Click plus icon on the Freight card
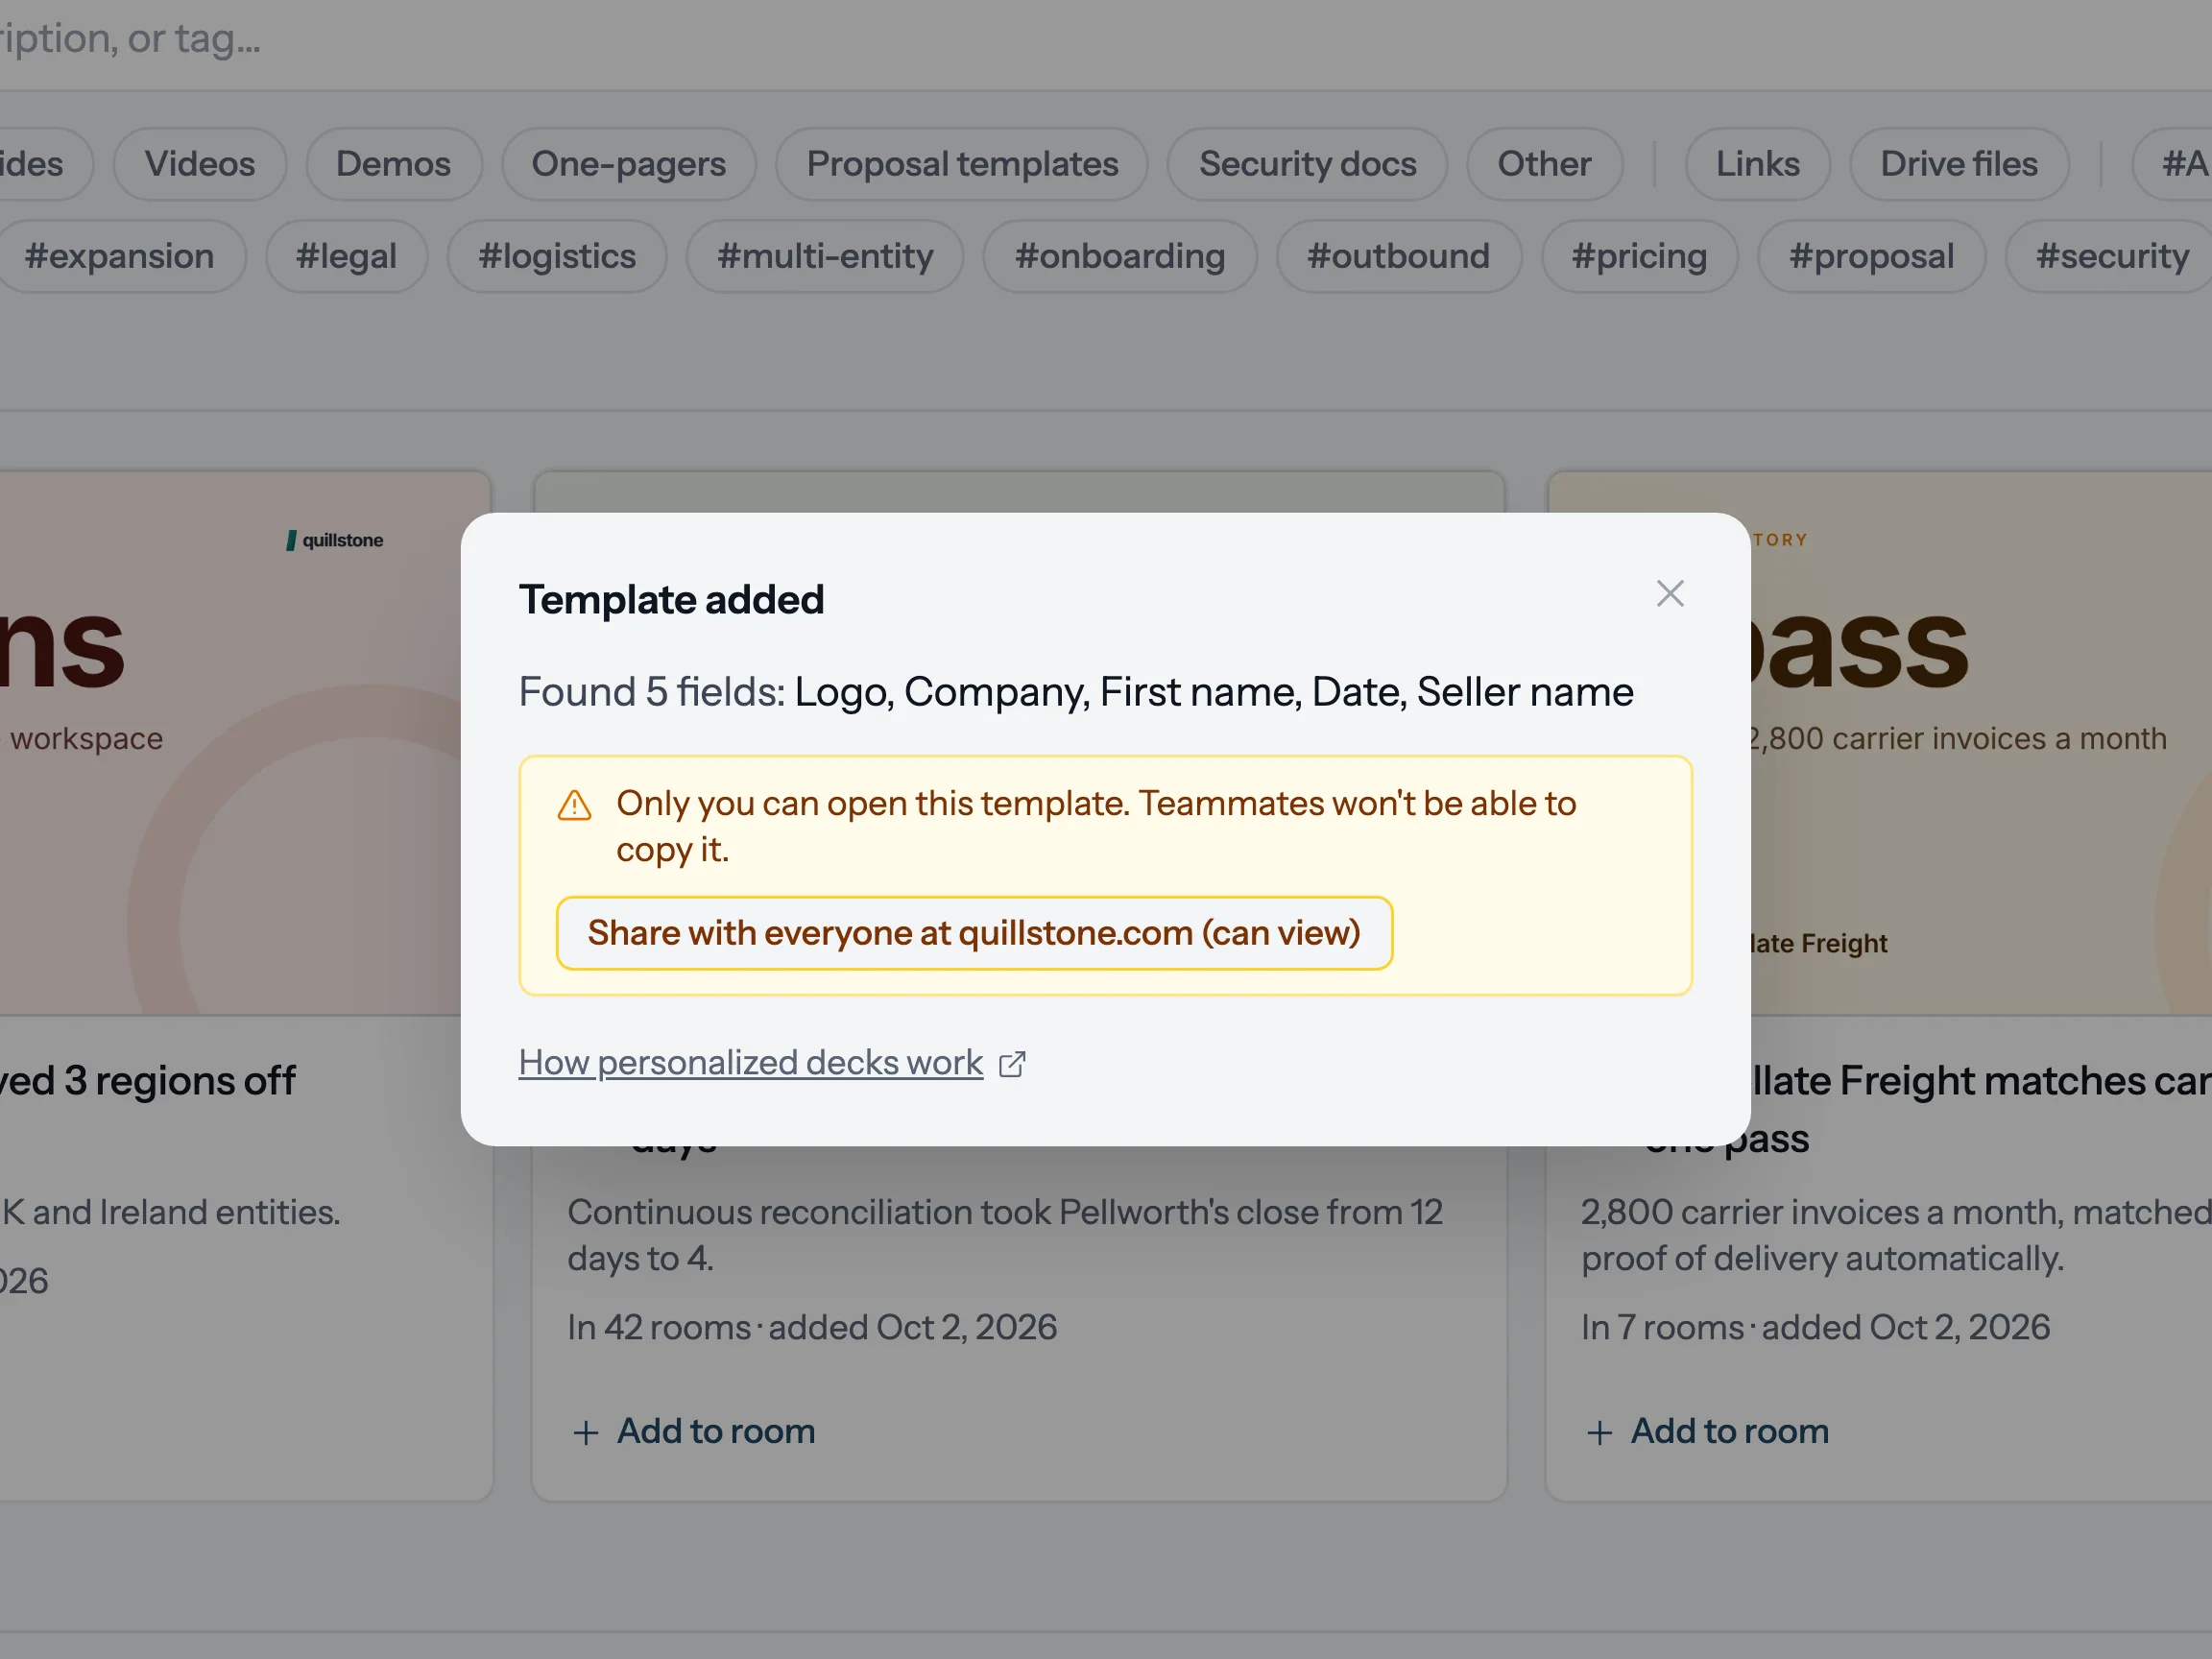2212x1659 pixels. click(x=1599, y=1433)
